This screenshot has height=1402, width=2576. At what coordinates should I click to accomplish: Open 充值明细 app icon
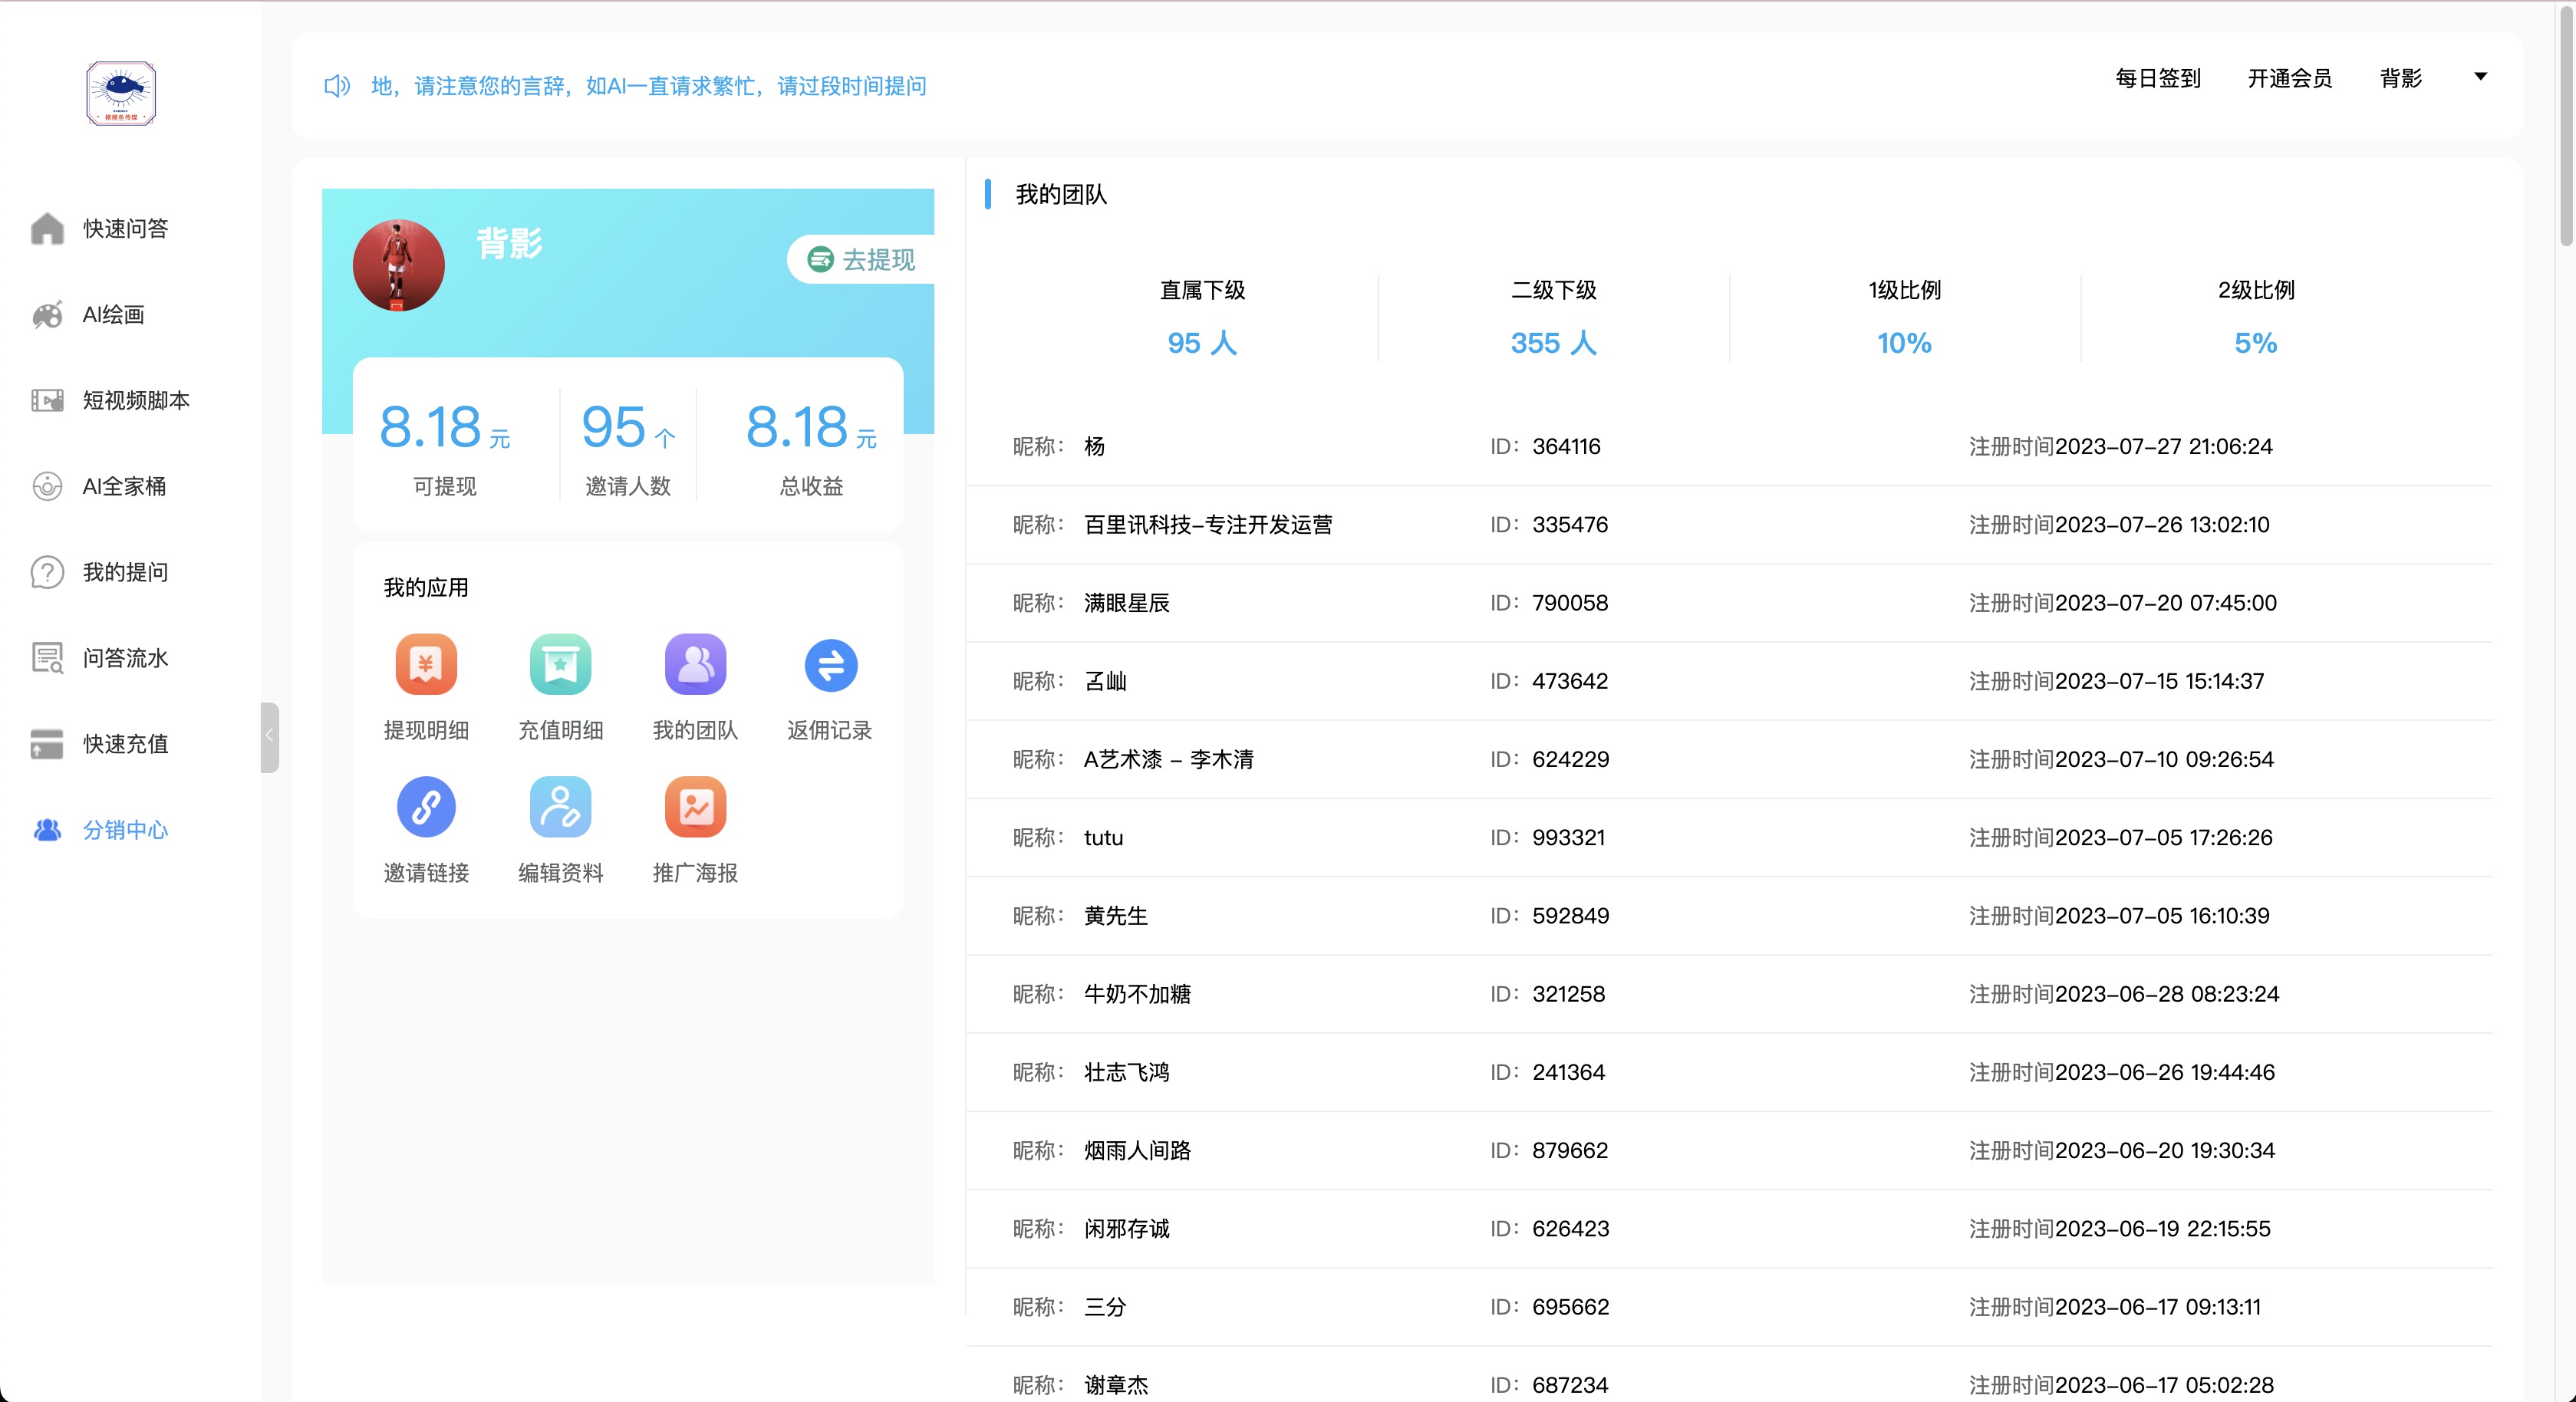(561, 664)
